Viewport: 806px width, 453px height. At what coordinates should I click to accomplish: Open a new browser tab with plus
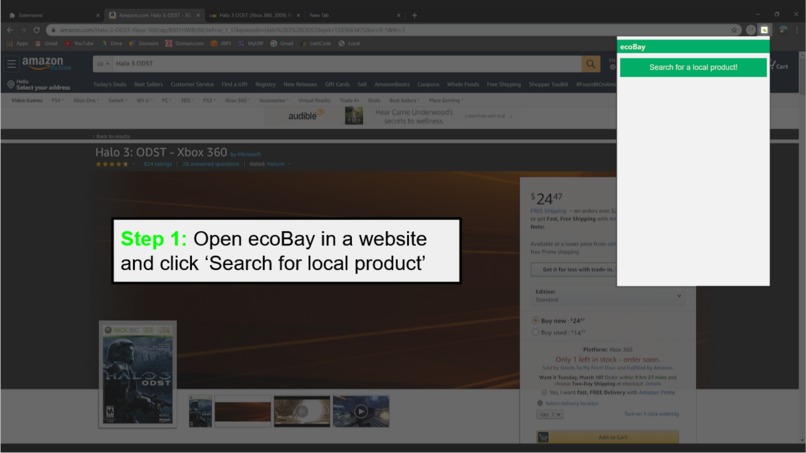[x=414, y=15]
